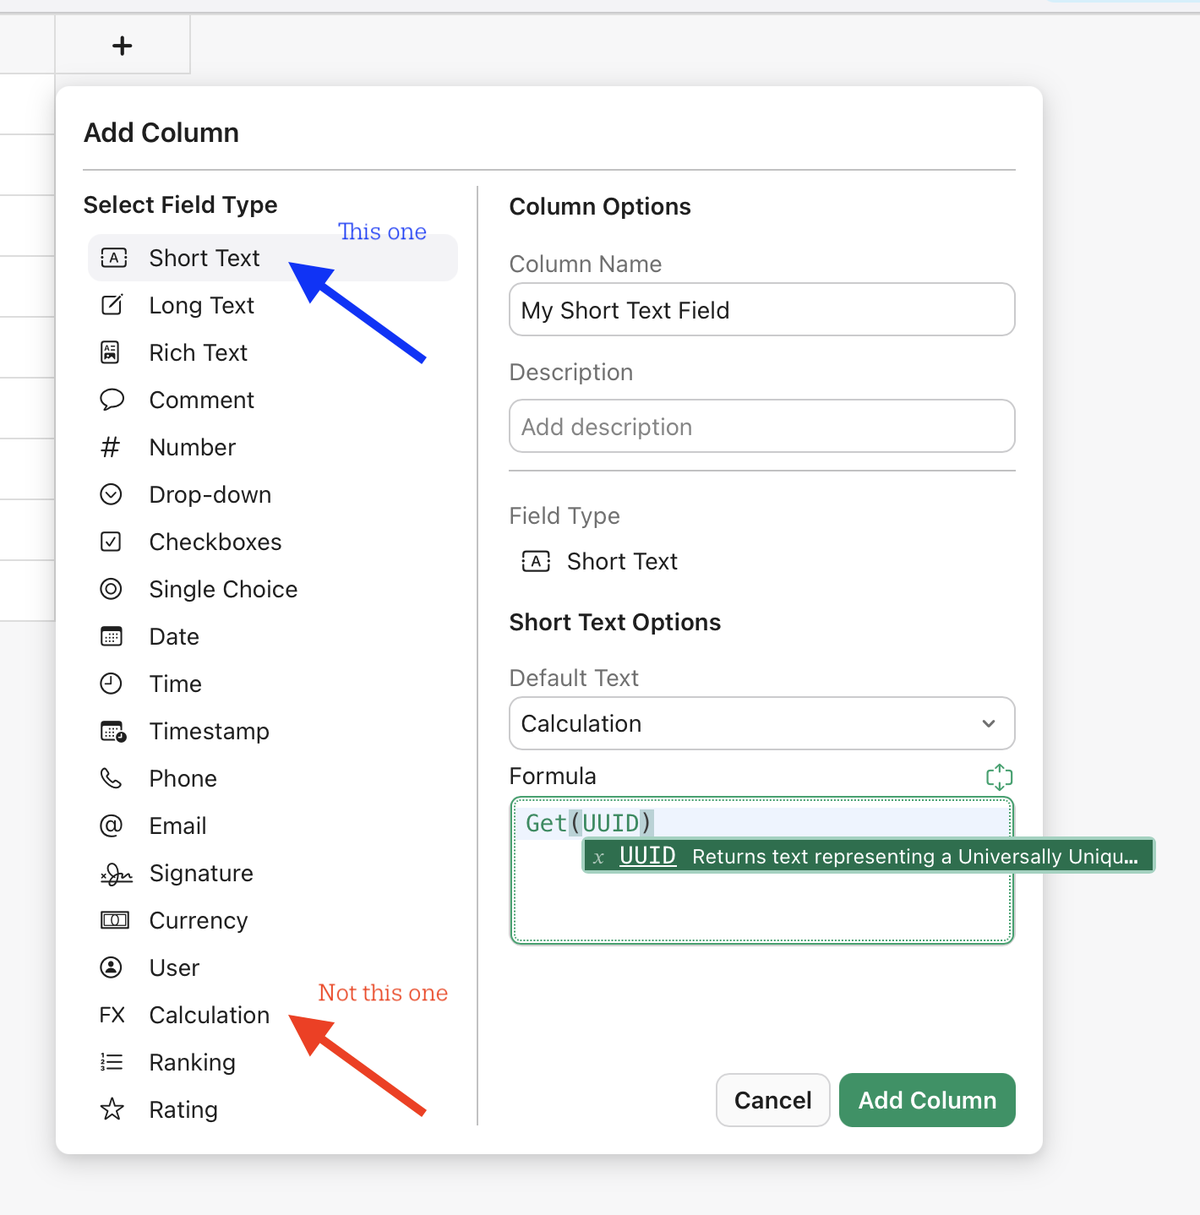The image size is (1200, 1215).
Task: Select User label in list
Action: [x=174, y=967]
